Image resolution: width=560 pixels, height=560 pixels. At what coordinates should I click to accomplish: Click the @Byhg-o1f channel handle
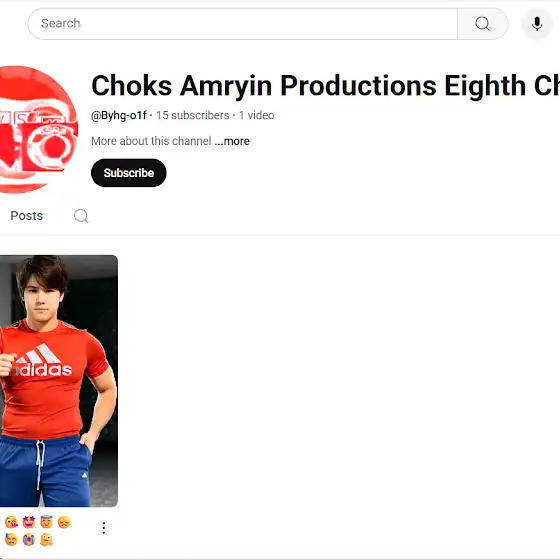click(119, 115)
